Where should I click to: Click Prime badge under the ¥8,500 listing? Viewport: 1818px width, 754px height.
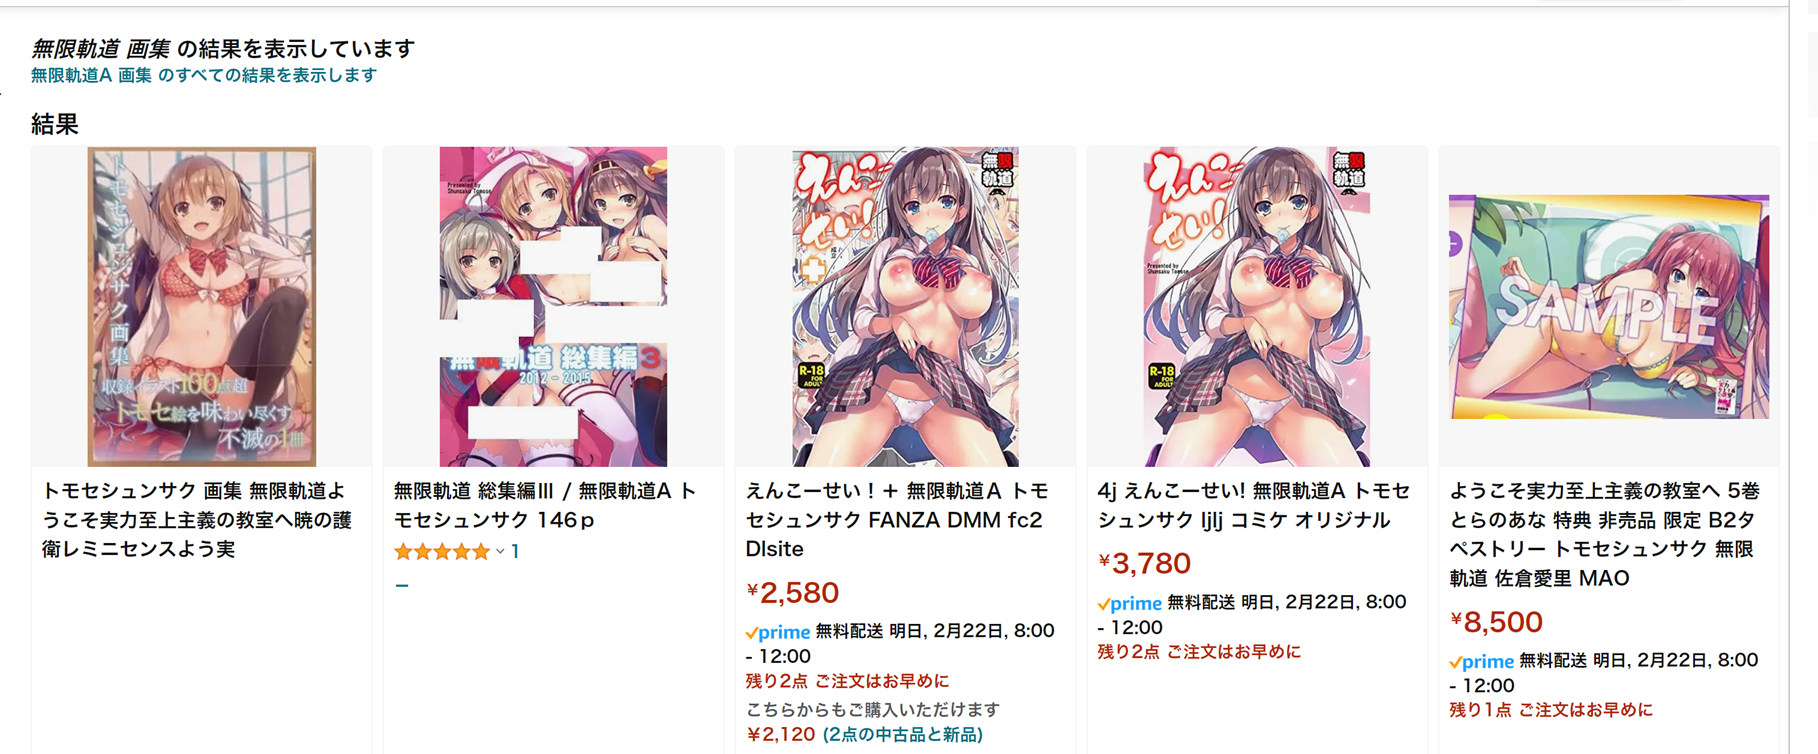(x=1481, y=661)
